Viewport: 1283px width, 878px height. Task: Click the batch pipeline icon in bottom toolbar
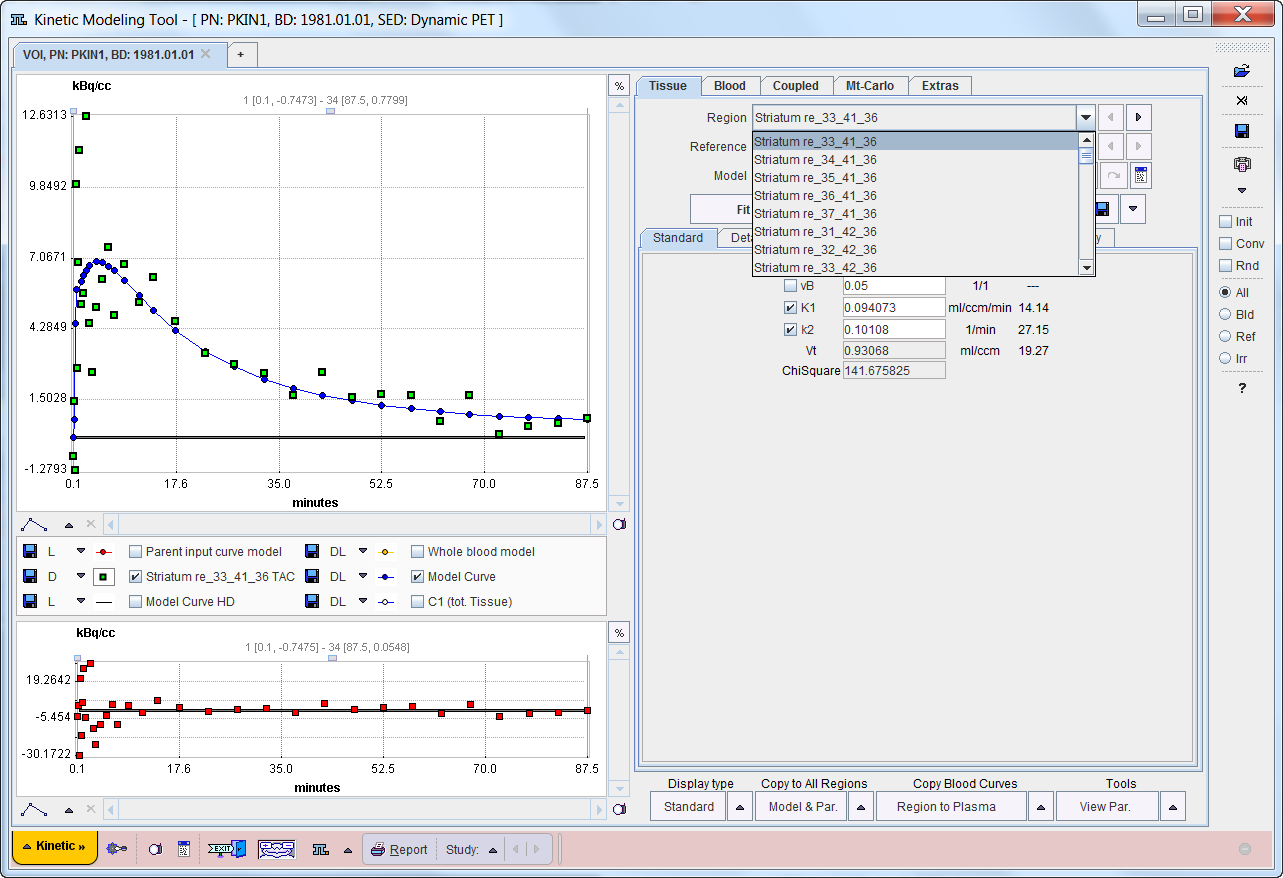276,849
